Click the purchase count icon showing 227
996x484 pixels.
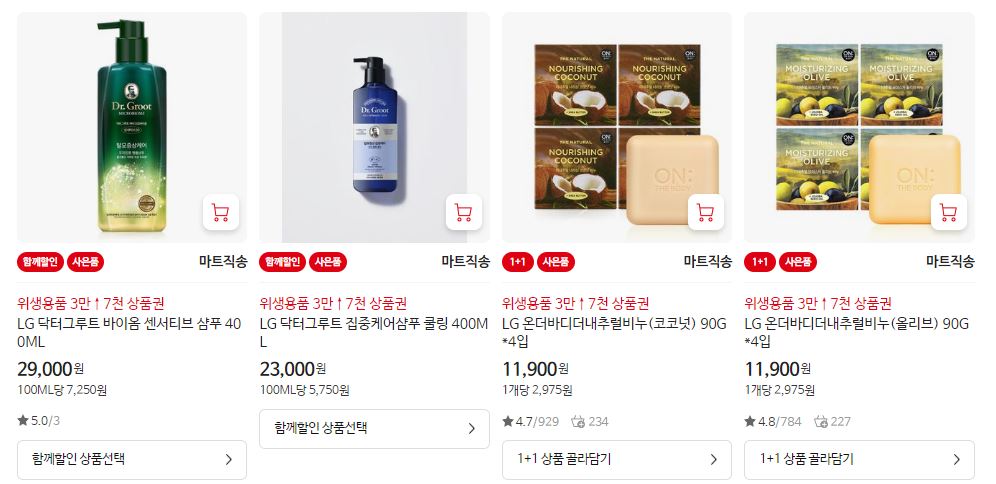[x=821, y=421]
